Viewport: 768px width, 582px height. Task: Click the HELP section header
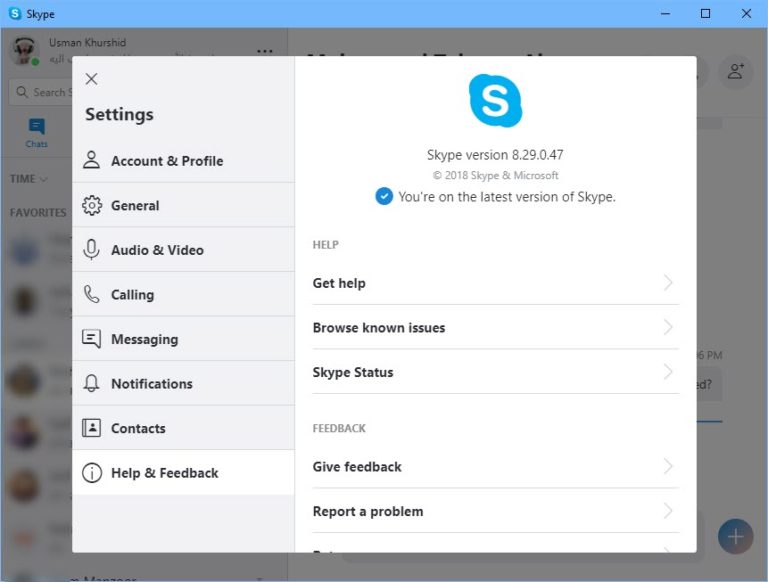[325, 244]
